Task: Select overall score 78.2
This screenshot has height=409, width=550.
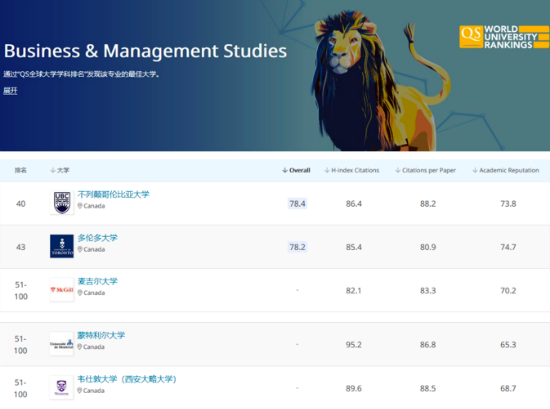Action: pyautogui.click(x=297, y=247)
